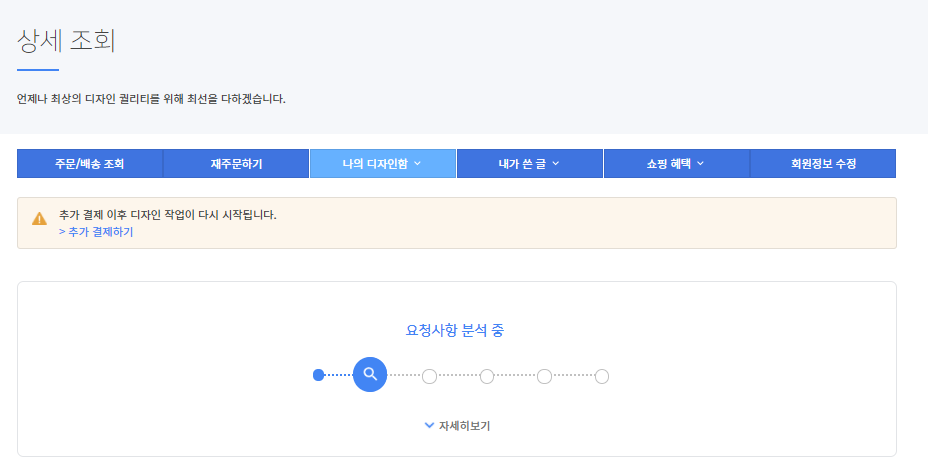This screenshot has height=472, width=928.
Task: Select the fifth step circle in progress tracker
Action: click(x=544, y=376)
